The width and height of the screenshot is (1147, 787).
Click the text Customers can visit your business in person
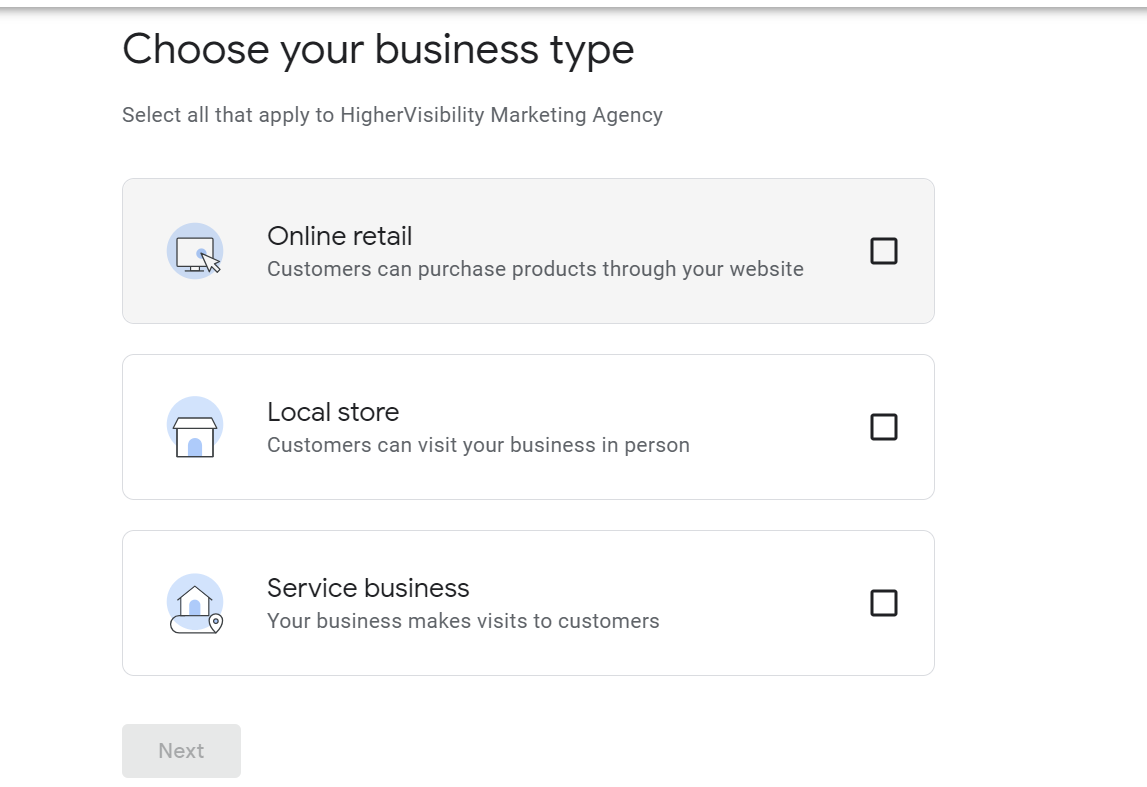(x=478, y=445)
